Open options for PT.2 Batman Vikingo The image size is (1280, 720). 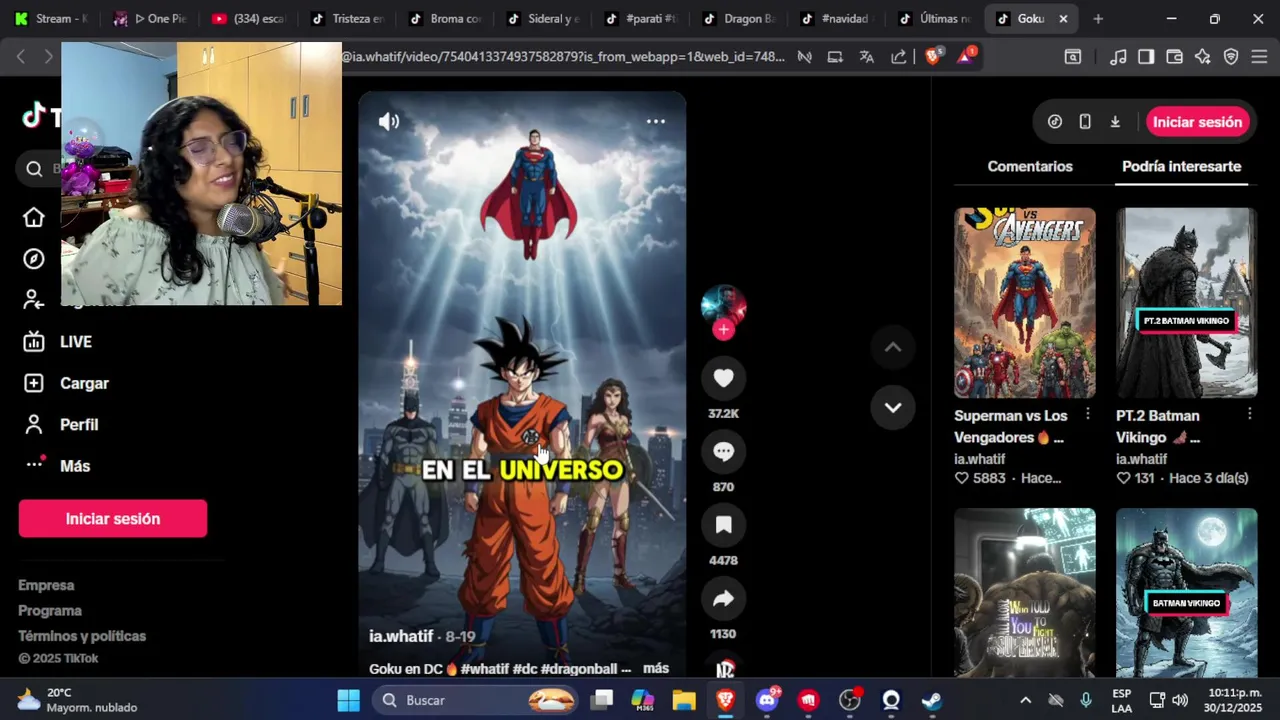(1250, 414)
